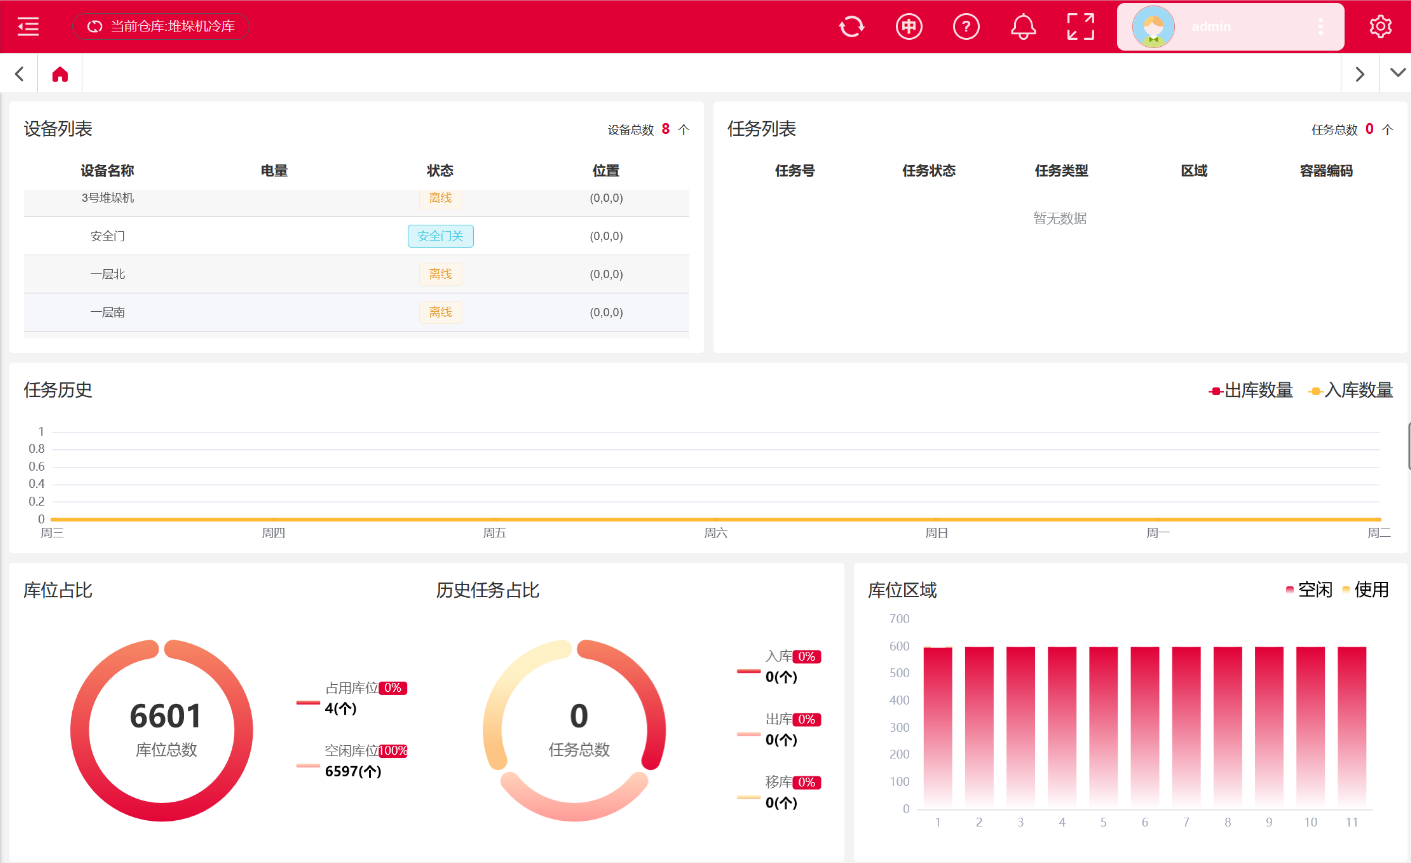1411x863 pixels.
Task: Click the 安全门关 status tag
Action: click(440, 236)
